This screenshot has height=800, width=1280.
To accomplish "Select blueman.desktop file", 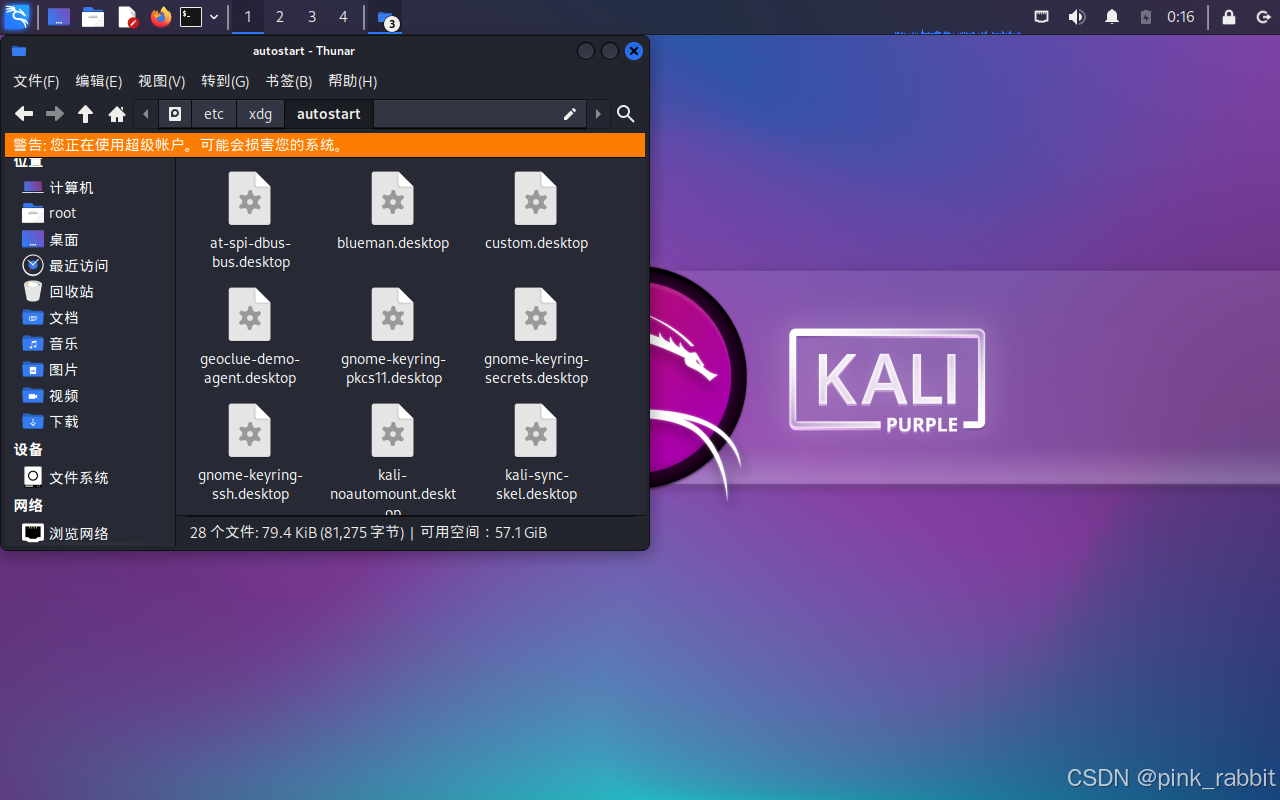I will point(393,212).
